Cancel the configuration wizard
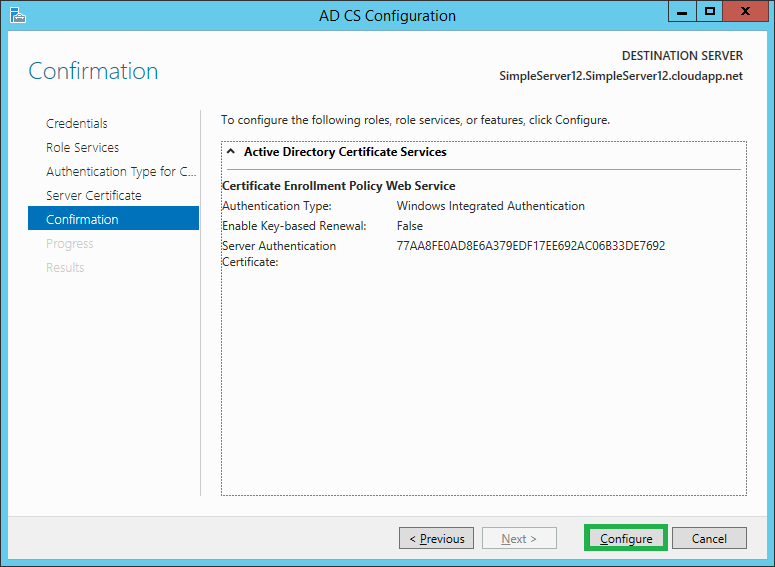Image resolution: width=775 pixels, height=567 pixels. coord(709,539)
